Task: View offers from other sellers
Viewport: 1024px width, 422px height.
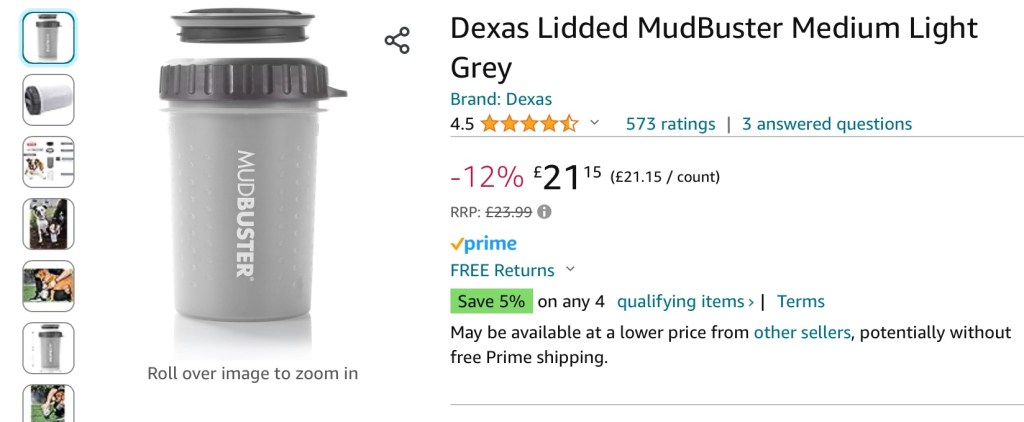Action: tap(802, 332)
